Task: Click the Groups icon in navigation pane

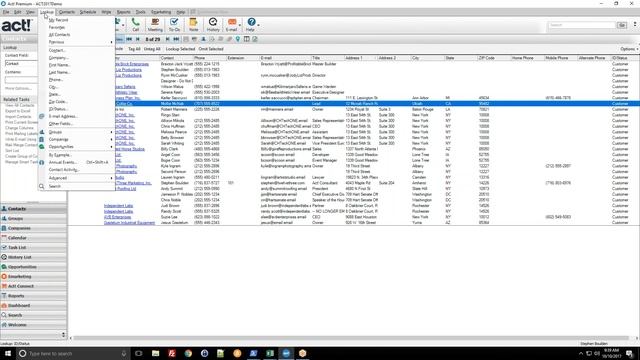Action: [4, 218]
